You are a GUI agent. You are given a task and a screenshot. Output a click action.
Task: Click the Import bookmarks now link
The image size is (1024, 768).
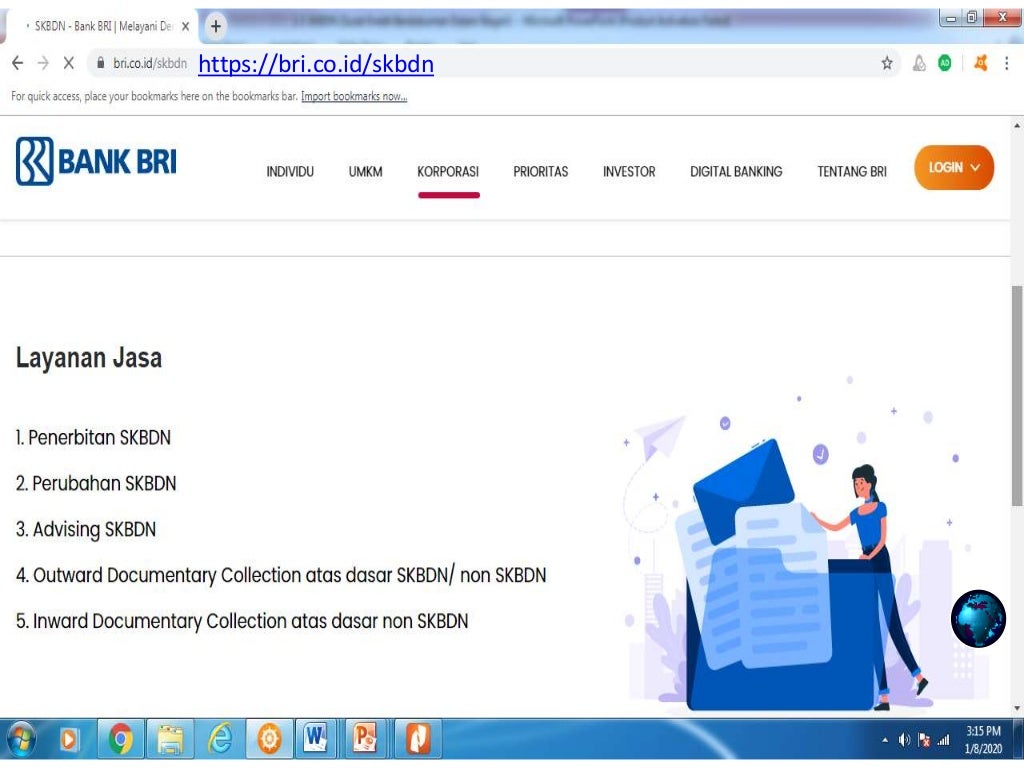coord(354,97)
